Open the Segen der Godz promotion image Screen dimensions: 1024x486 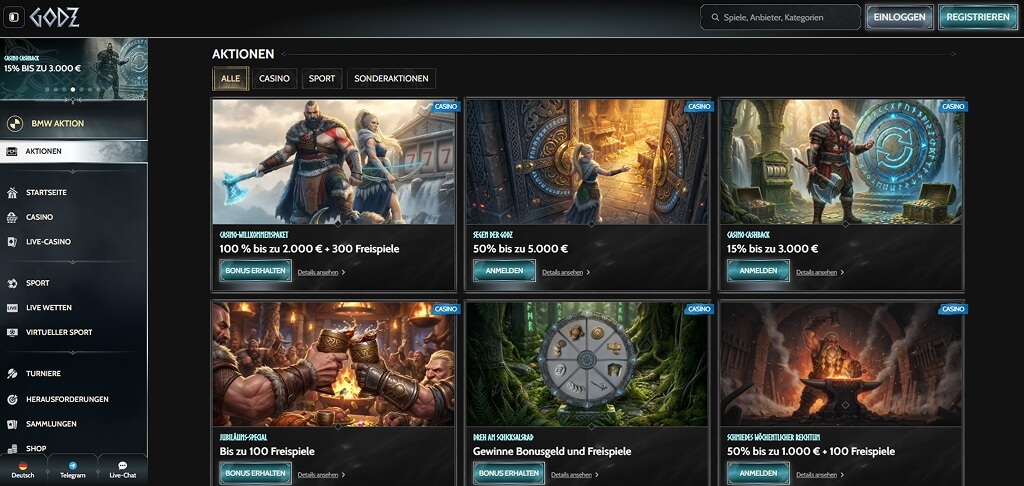pyautogui.click(x=587, y=162)
